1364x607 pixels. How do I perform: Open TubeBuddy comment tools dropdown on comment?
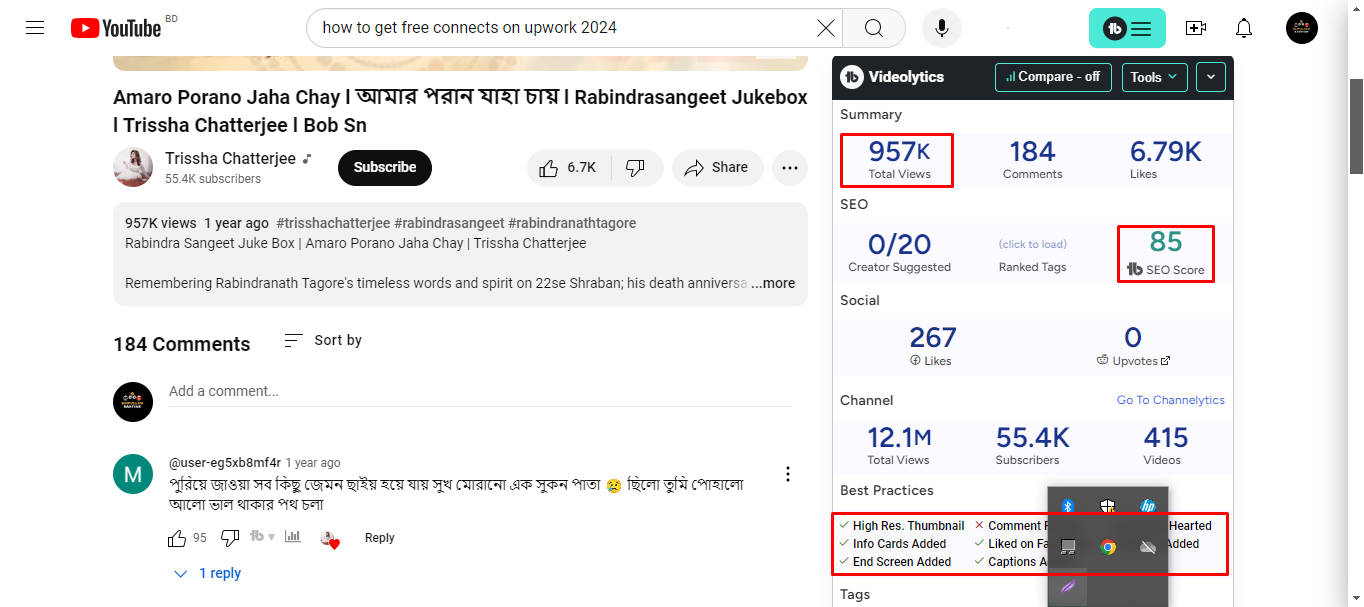pyautogui.click(x=262, y=538)
